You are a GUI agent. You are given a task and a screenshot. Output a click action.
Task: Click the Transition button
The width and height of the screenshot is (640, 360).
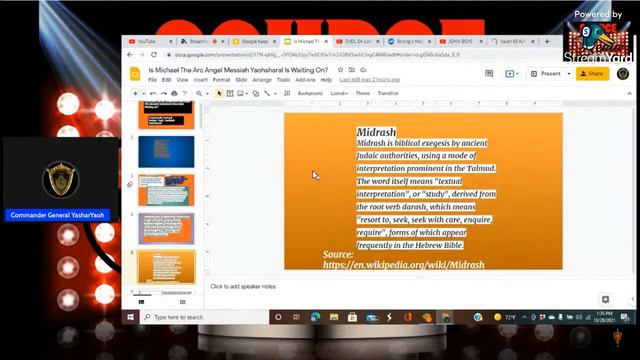click(x=388, y=93)
